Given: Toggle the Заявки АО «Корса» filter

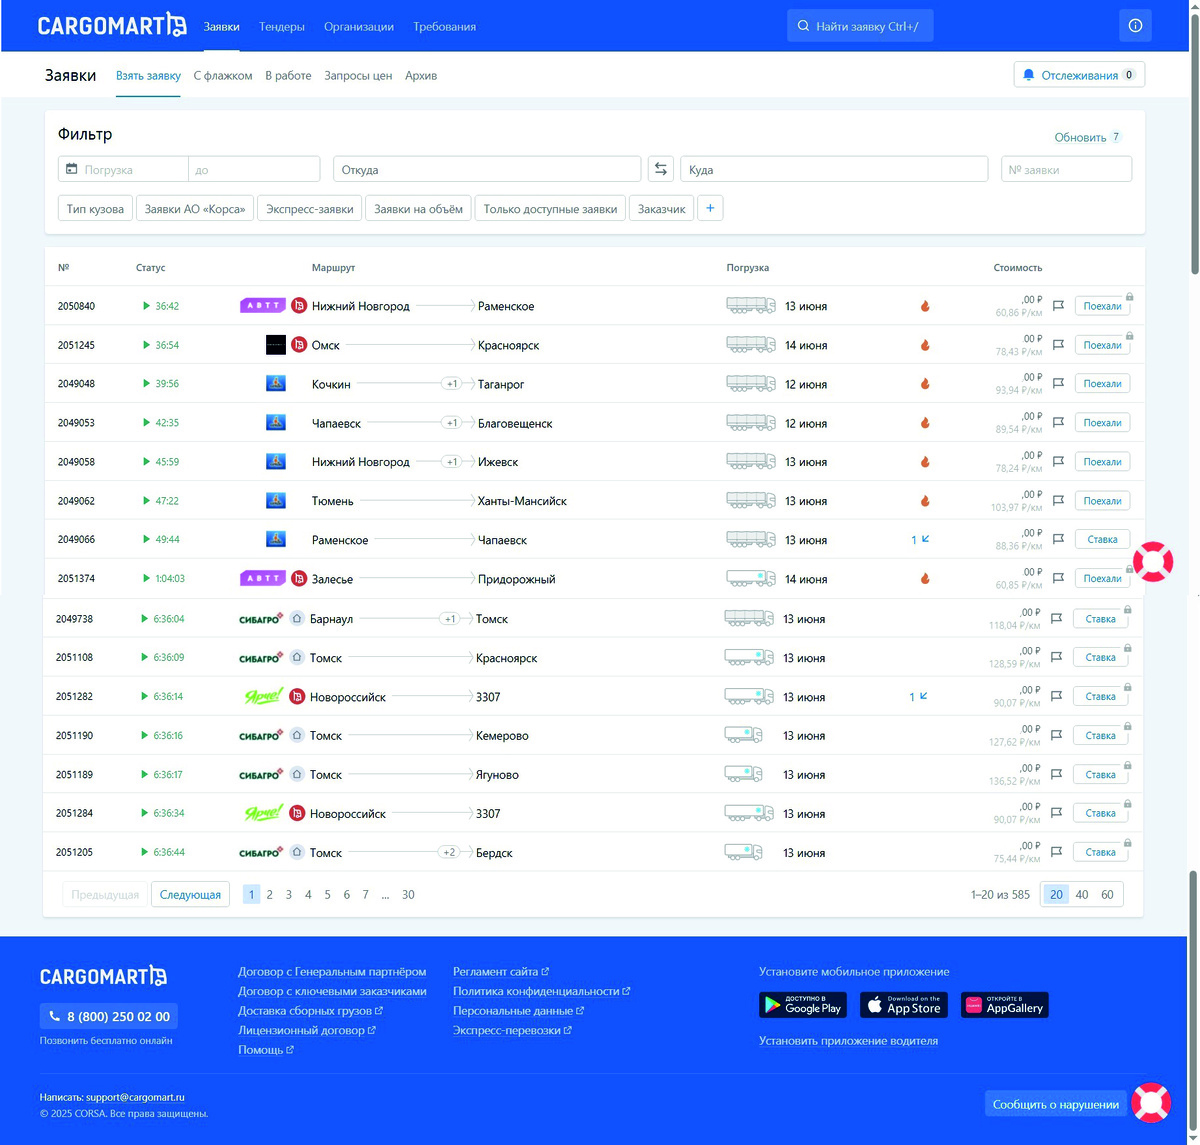Looking at the screenshot, I should pyautogui.click(x=195, y=209).
